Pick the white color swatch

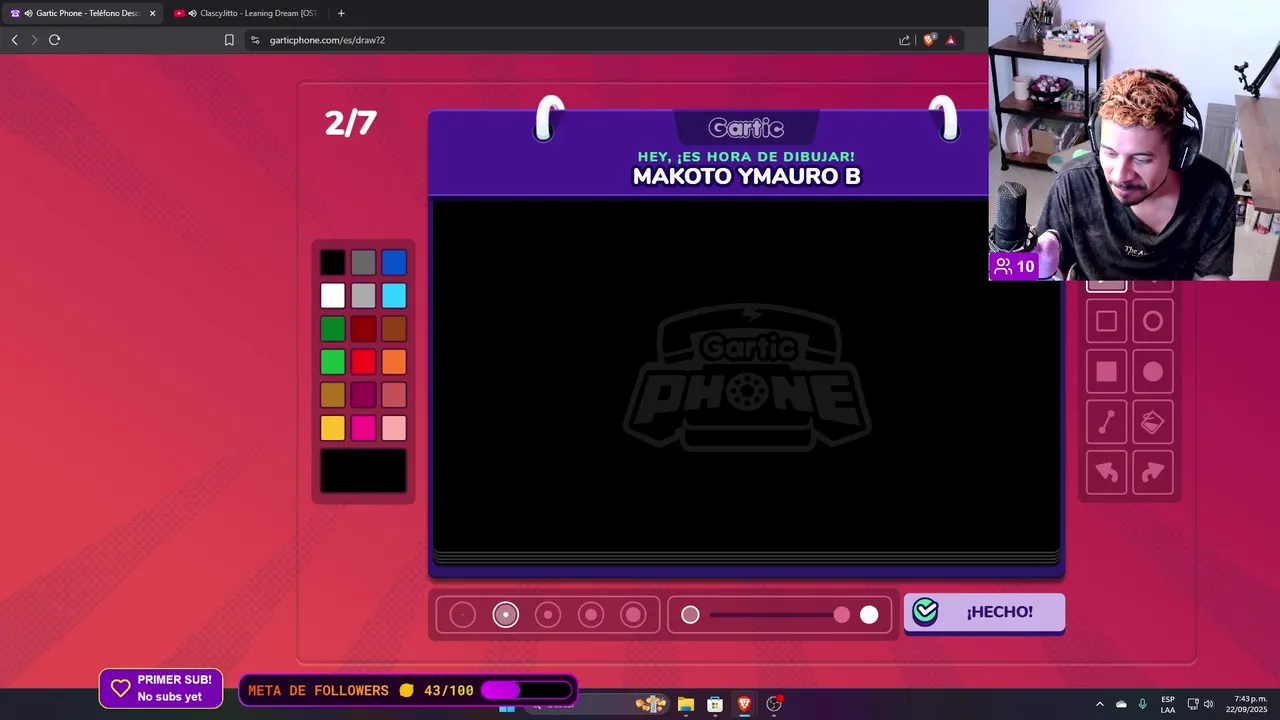(x=333, y=296)
